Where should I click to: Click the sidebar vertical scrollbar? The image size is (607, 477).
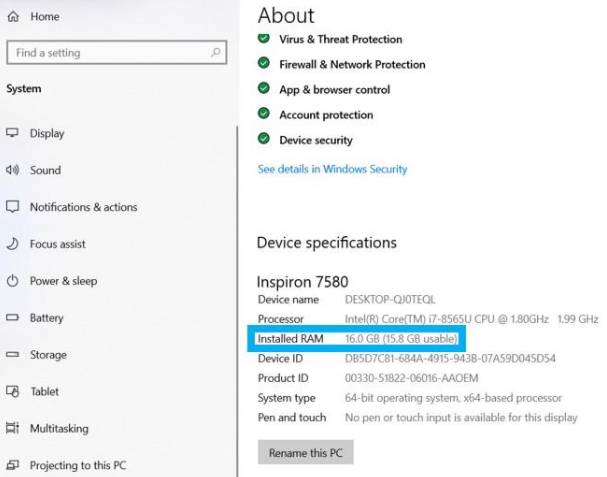pyautogui.click(x=237, y=300)
